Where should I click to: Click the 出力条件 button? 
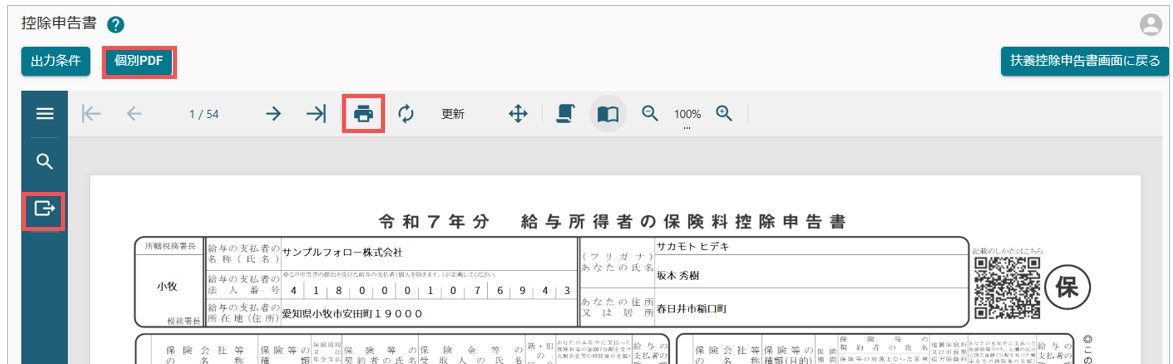tap(56, 61)
